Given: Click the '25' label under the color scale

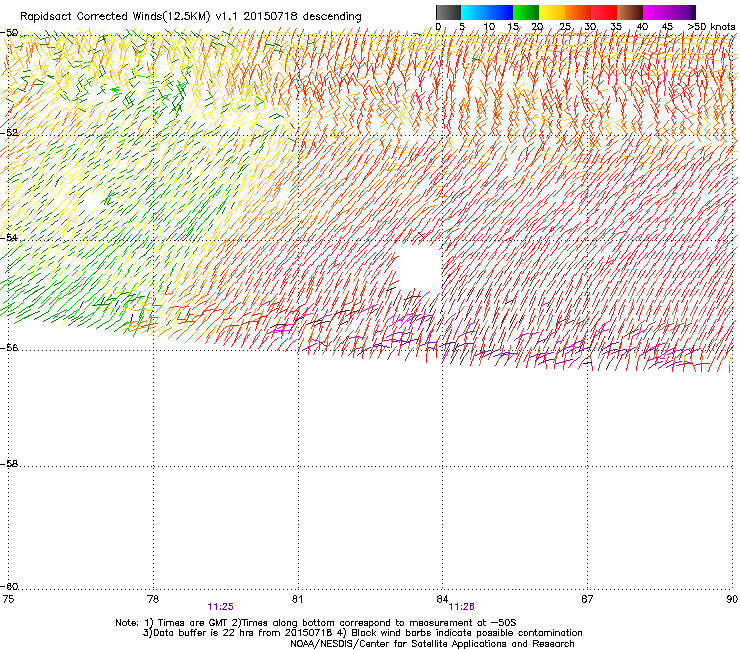Looking at the screenshot, I should [x=565, y=27].
